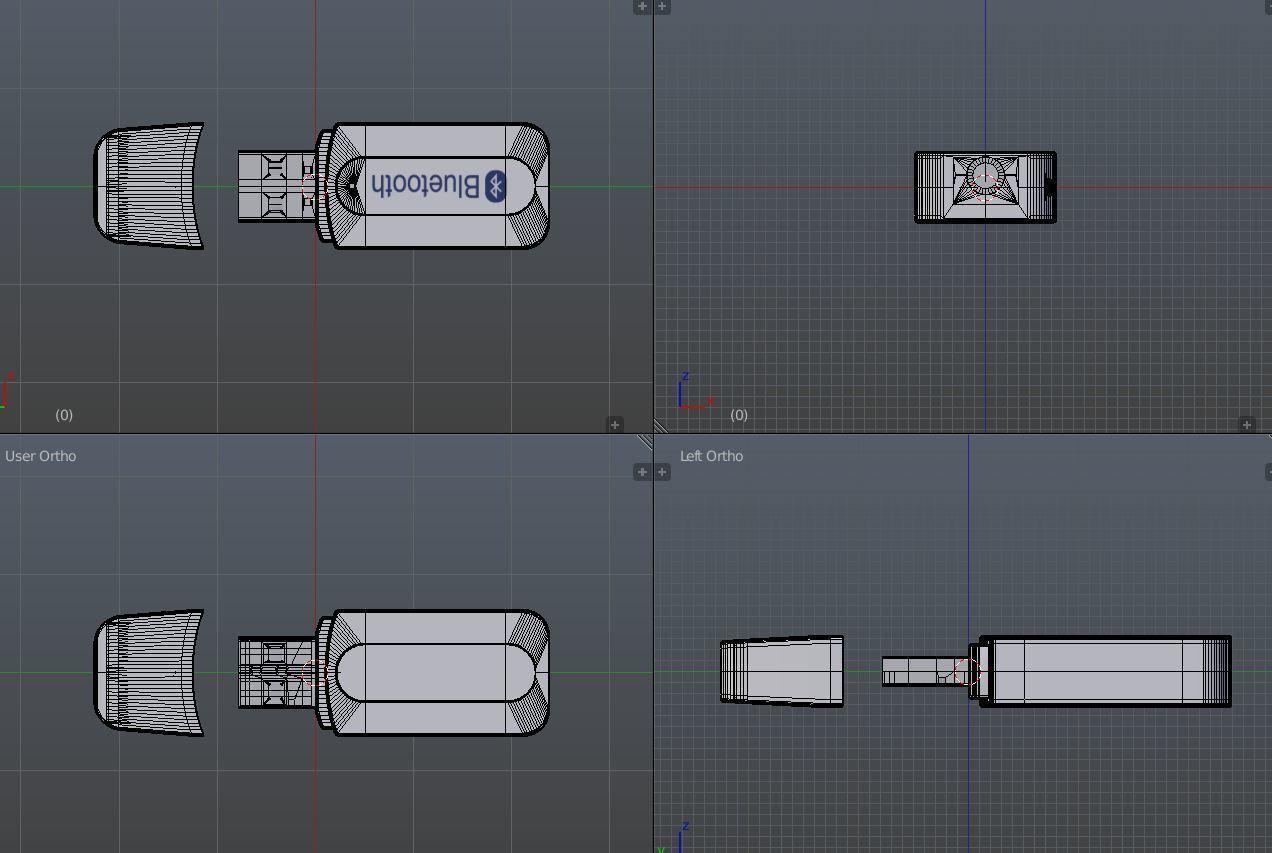Click the axis gizmo in Left Ortho viewport
This screenshot has height=853, width=1272.
pos(672,839)
